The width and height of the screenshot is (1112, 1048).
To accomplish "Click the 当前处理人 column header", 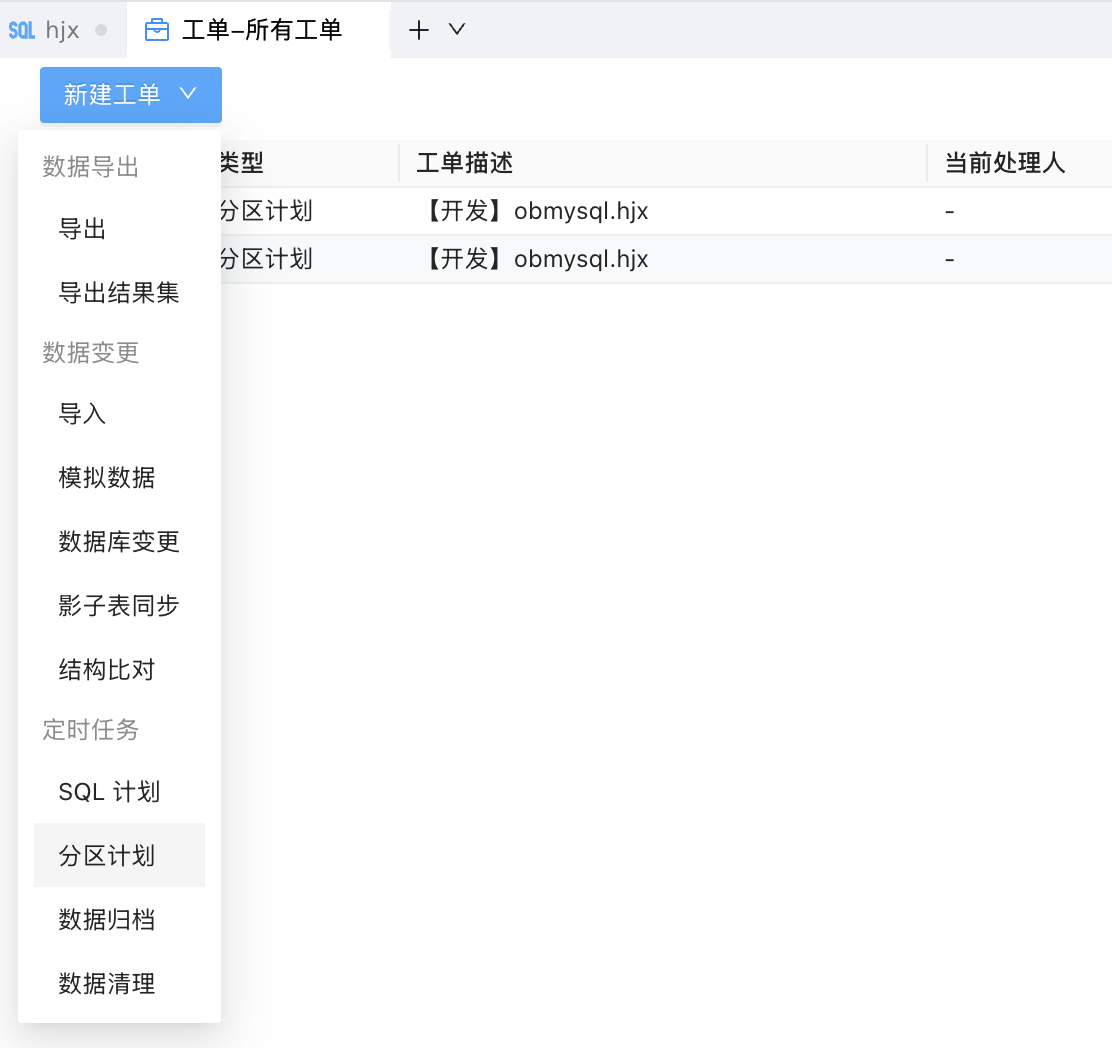I will pos(1005,164).
